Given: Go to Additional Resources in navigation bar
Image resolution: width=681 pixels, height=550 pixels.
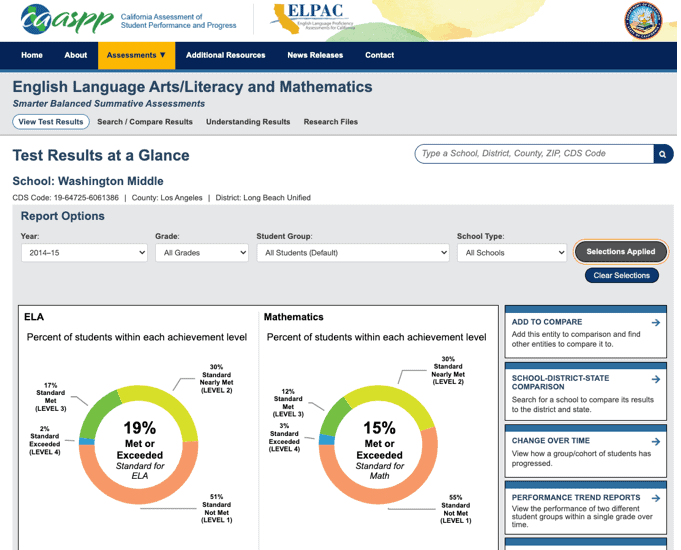Looking at the screenshot, I should click(x=225, y=55).
